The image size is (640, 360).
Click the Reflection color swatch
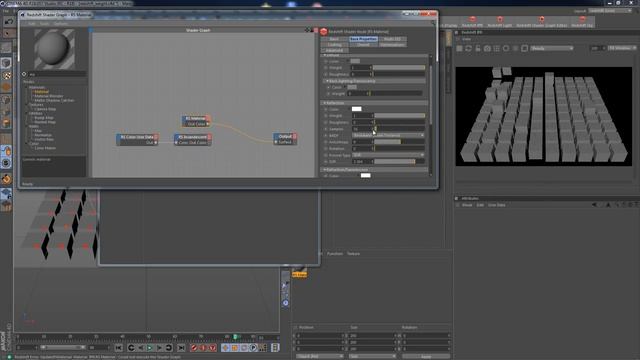[x=356, y=109]
